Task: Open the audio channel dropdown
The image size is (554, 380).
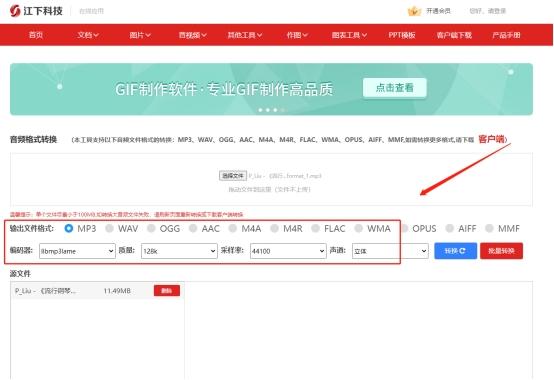Action: [390, 251]
